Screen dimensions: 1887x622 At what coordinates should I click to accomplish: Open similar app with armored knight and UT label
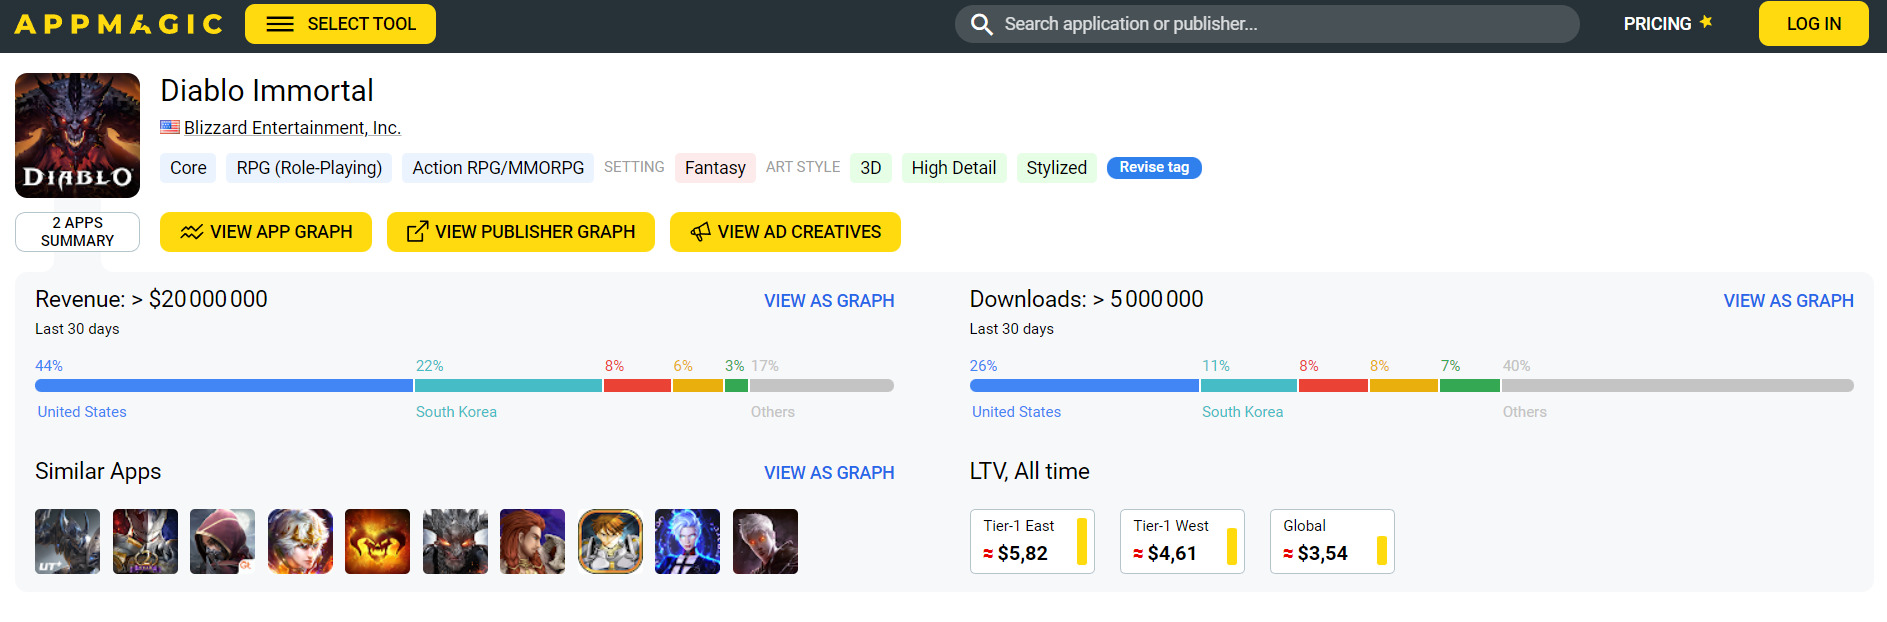pos(67,541)
